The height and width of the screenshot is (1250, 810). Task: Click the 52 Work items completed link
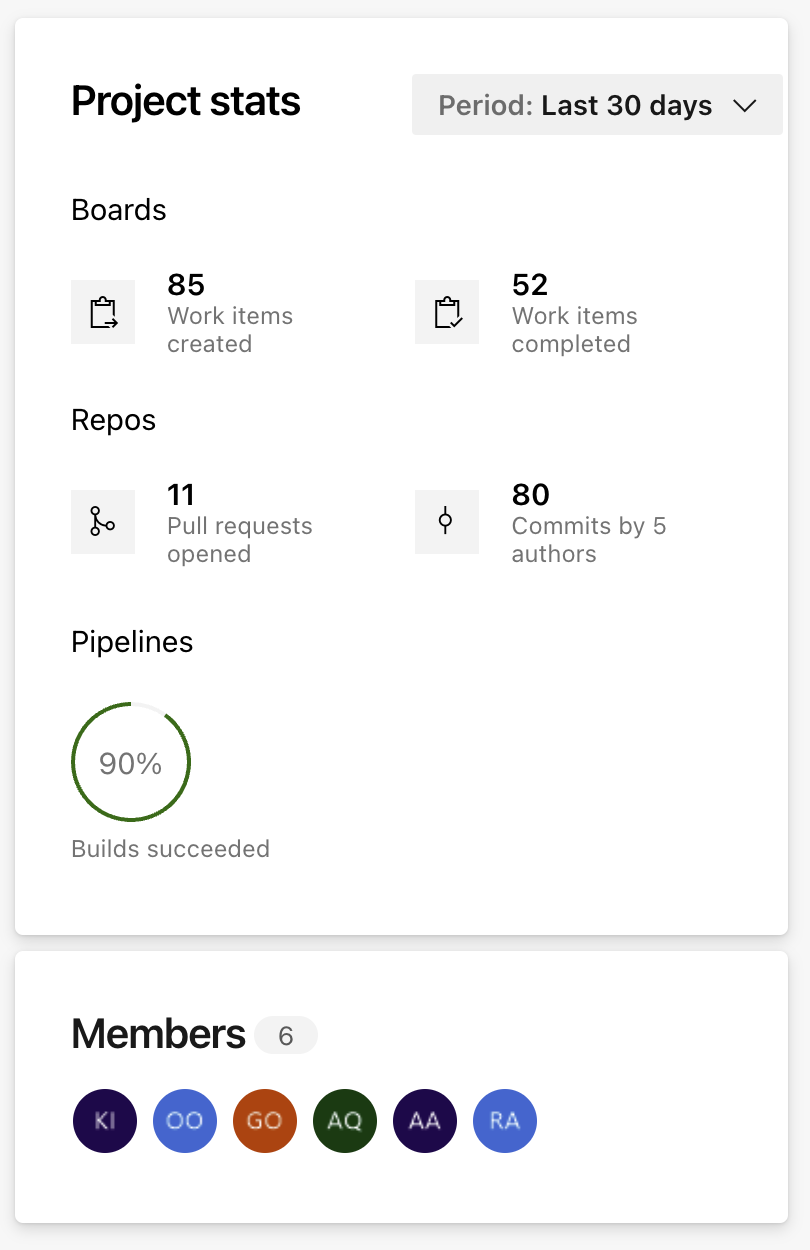(x=575, y=314)
